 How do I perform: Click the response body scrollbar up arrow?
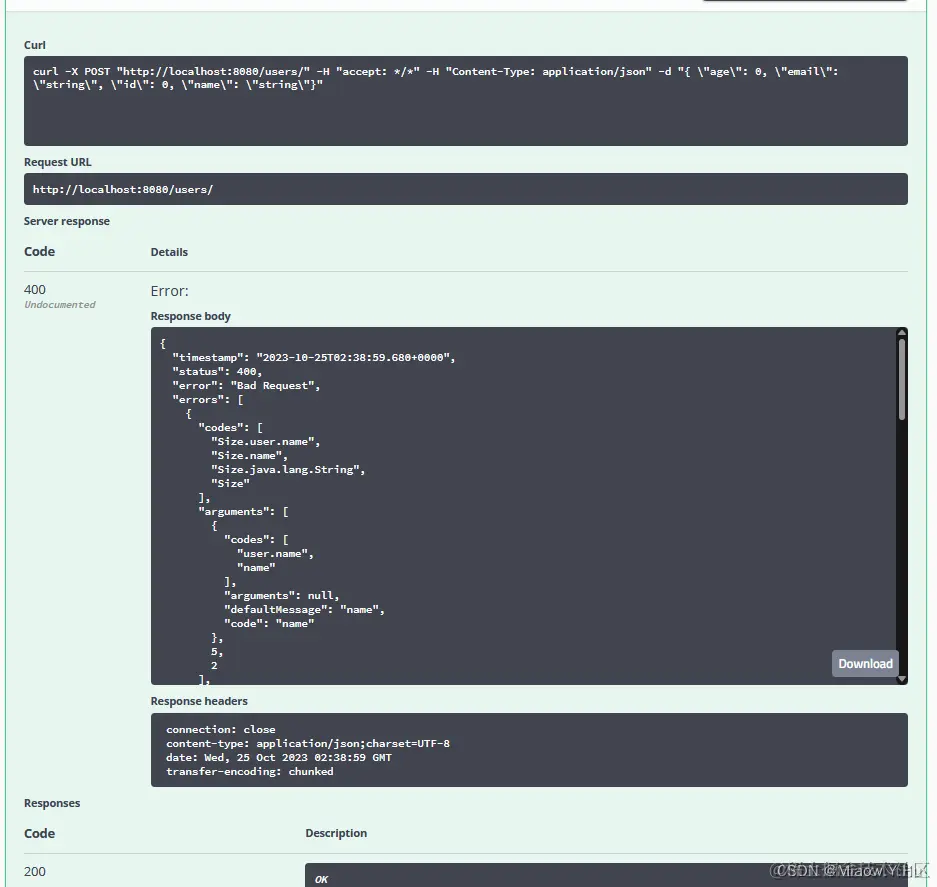coord(902,332)
